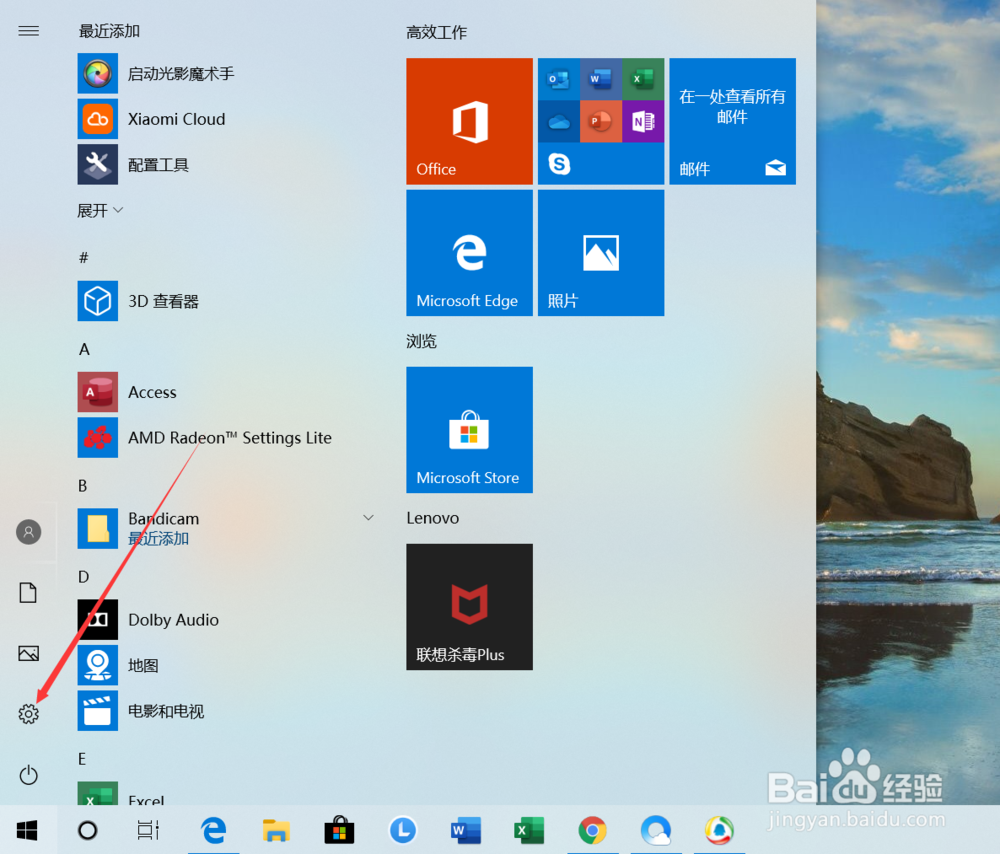
Task: Open the 联想杀毒Plus tile
Action: tap(469, 607)
